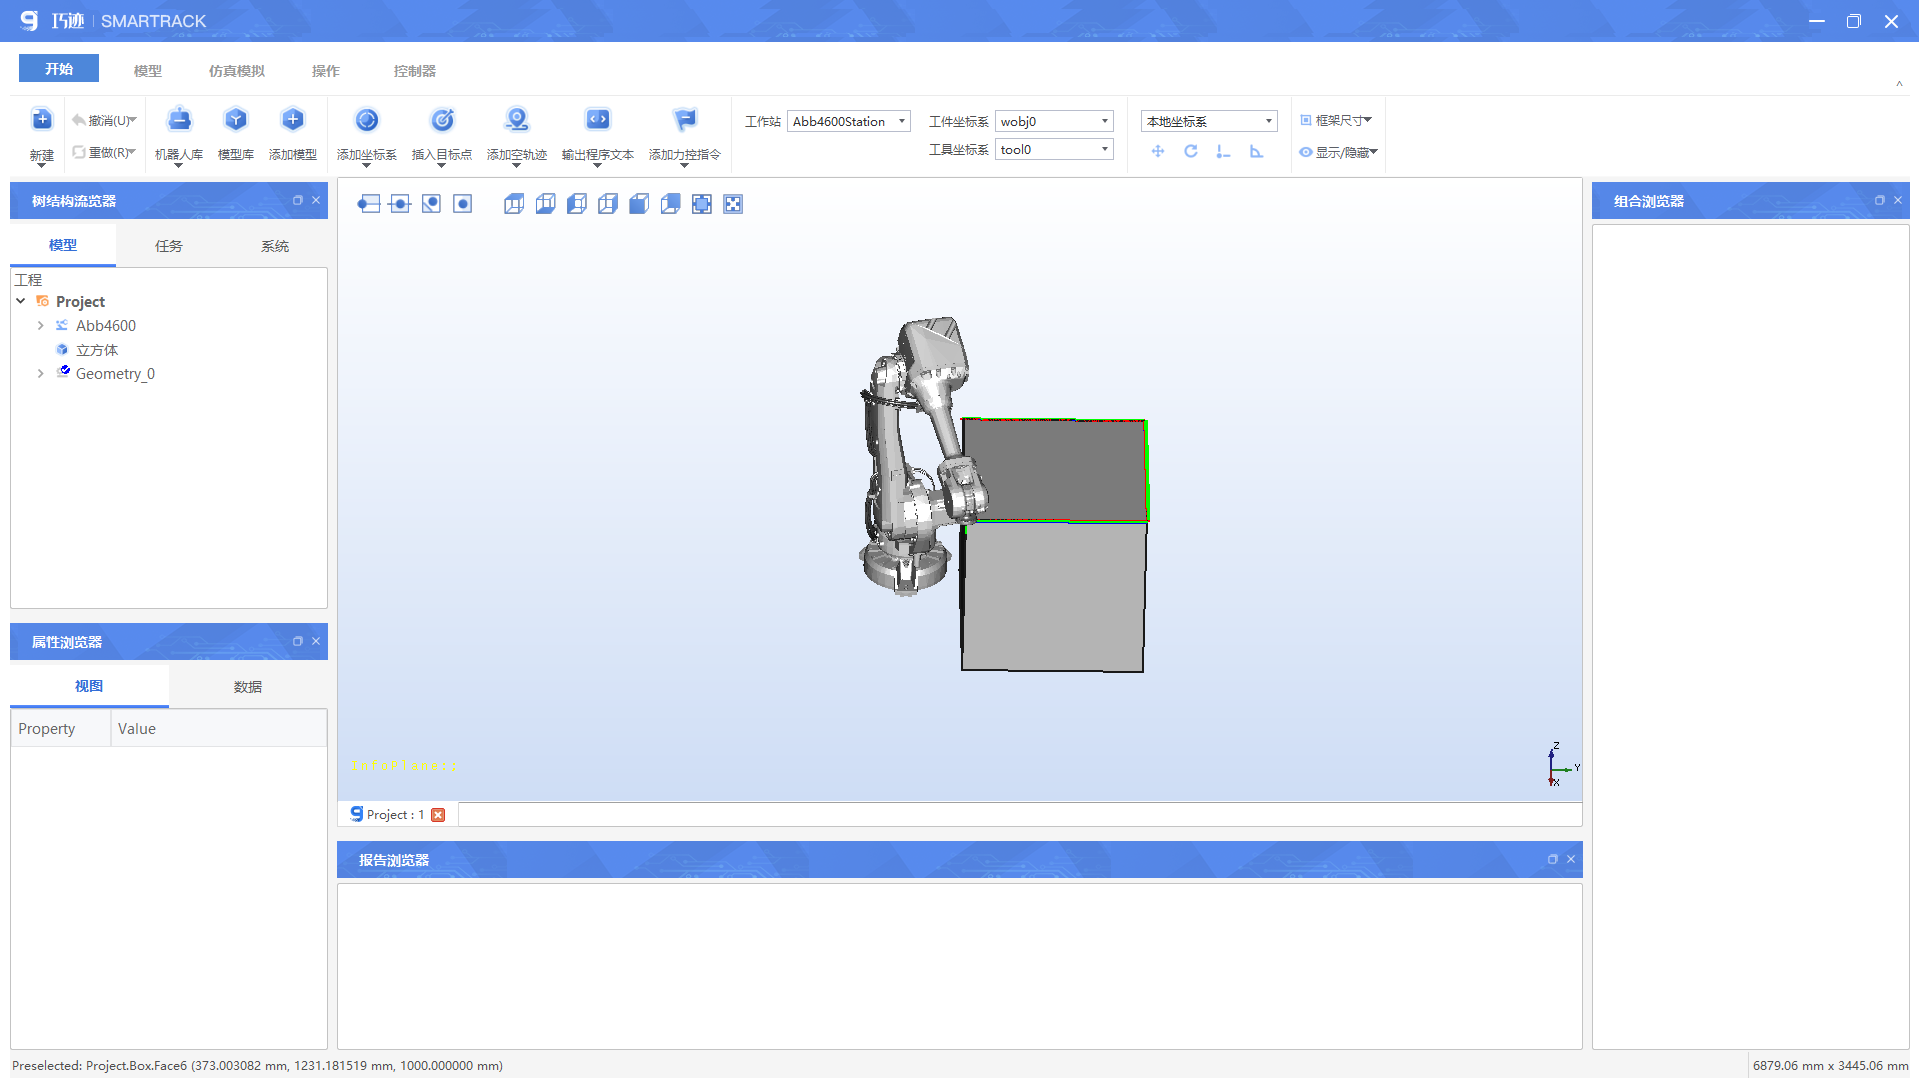
Task: Select the diagonal-point snap icon in viewport
Action: 431,204
